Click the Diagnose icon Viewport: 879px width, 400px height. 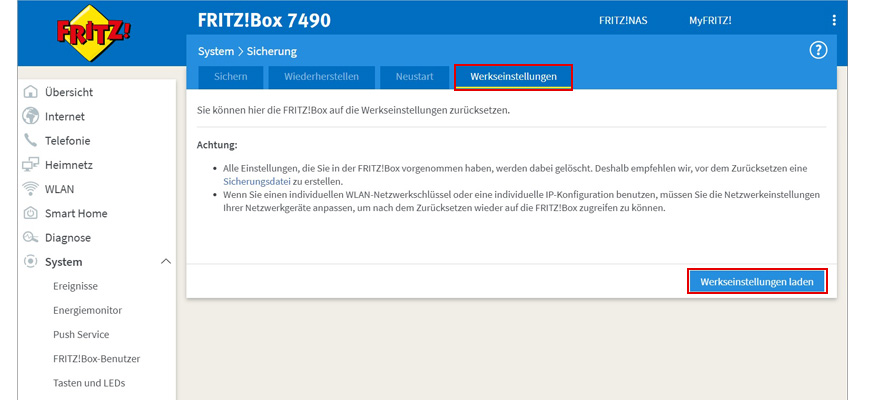[x=30, y=238]
